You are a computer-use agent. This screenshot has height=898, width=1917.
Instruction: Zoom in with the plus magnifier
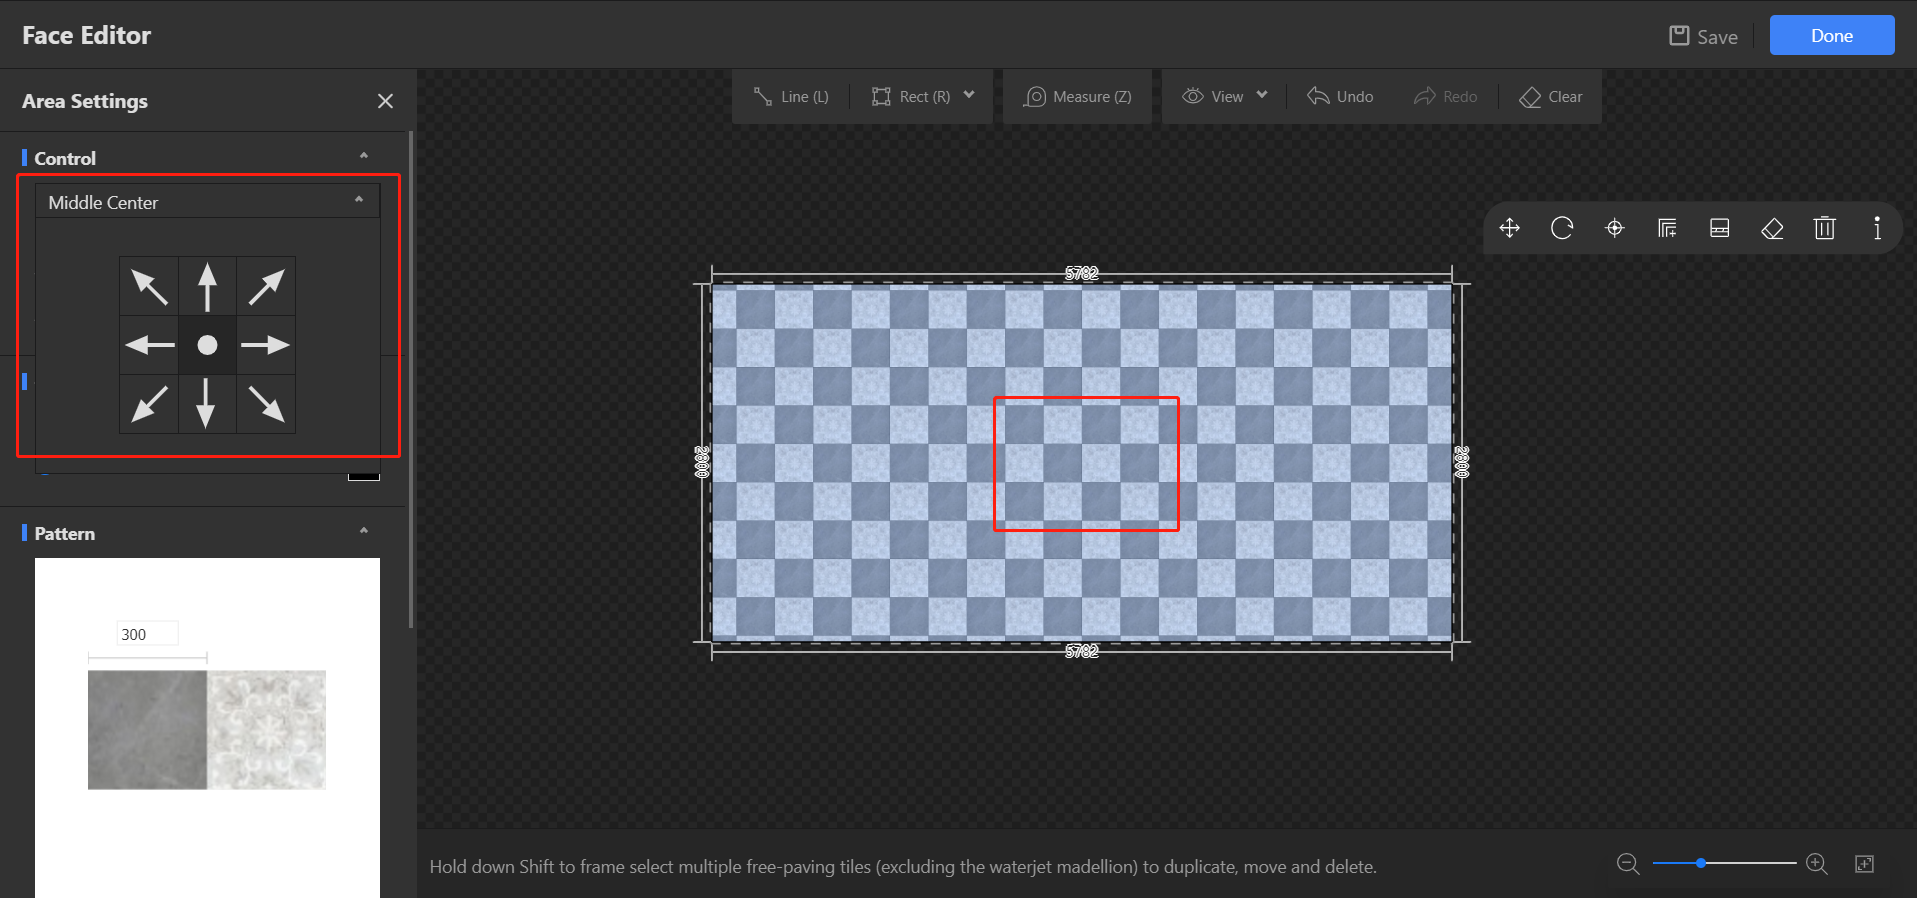point(1817,863)
